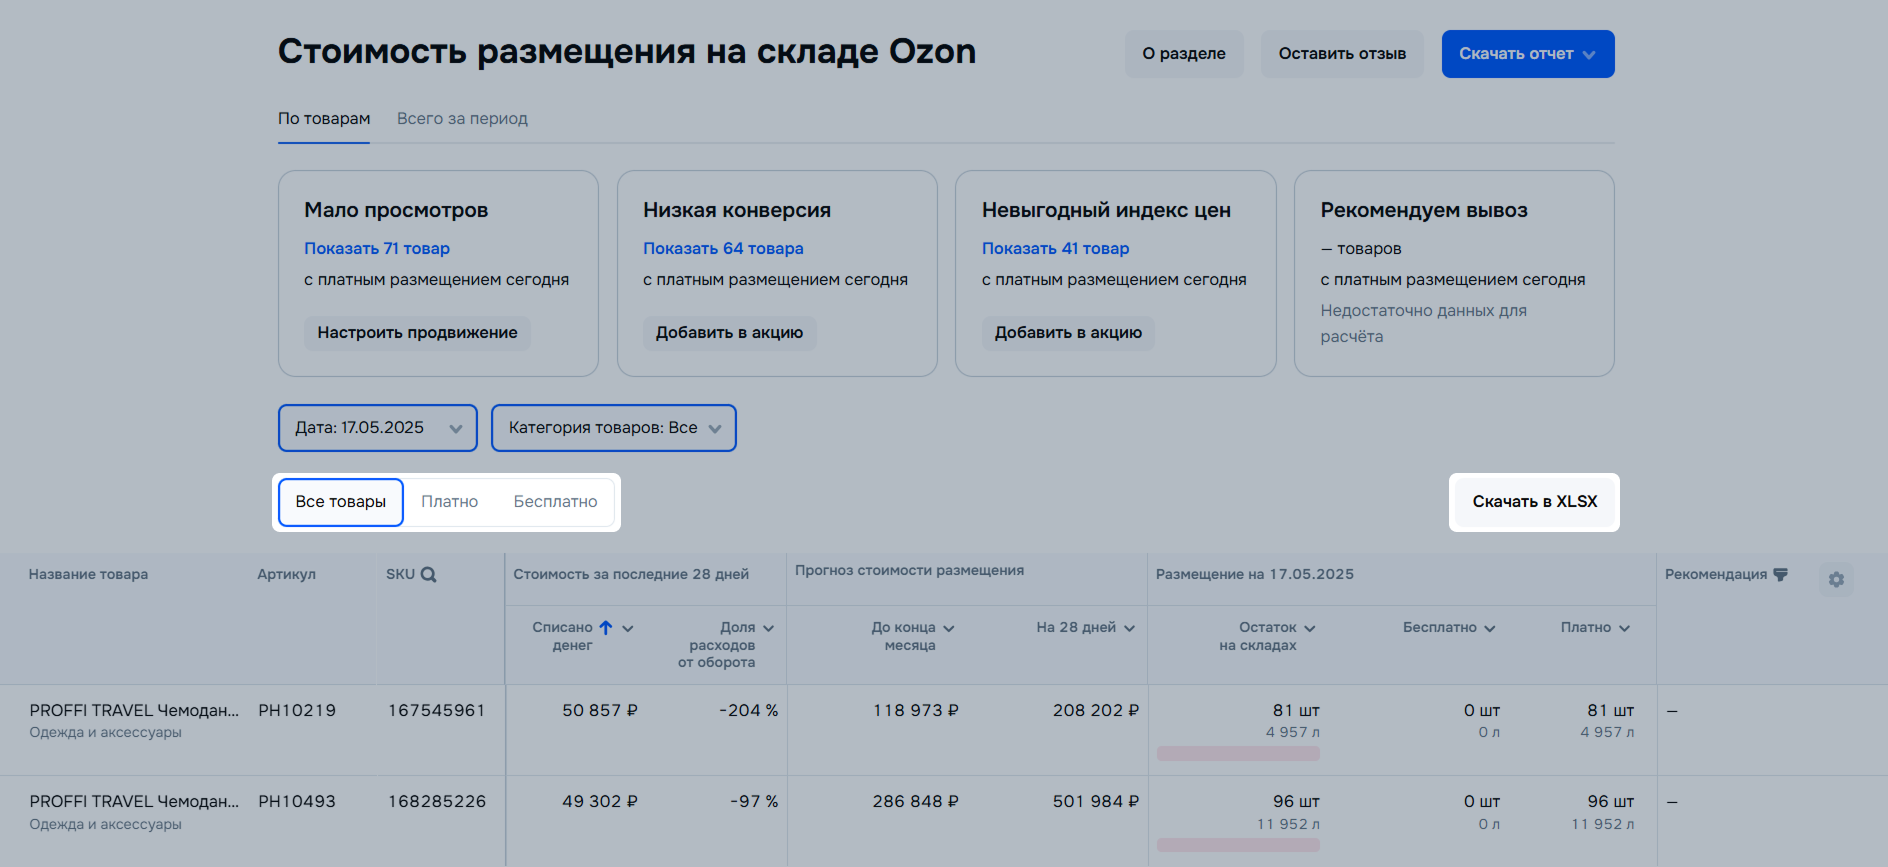Expand the Скачать отчет dropdown button

1528,54
